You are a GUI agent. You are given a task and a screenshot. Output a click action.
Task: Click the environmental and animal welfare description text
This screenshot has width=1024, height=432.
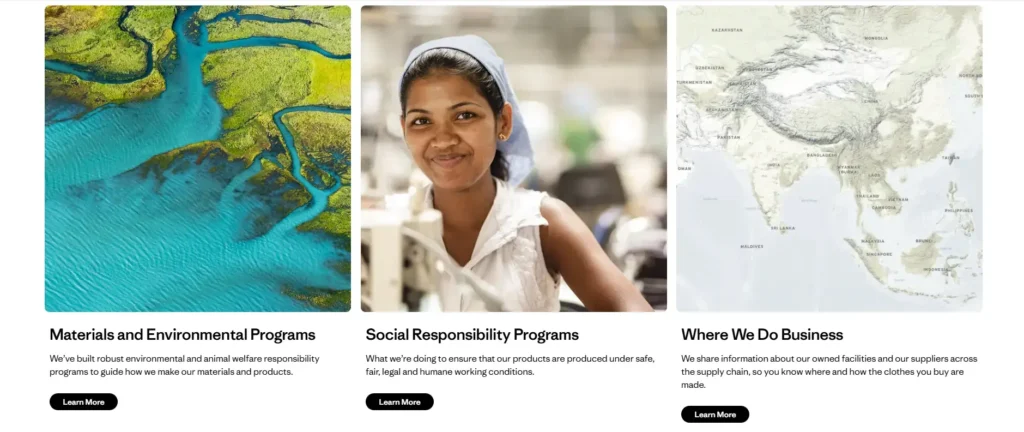point(184,365)
